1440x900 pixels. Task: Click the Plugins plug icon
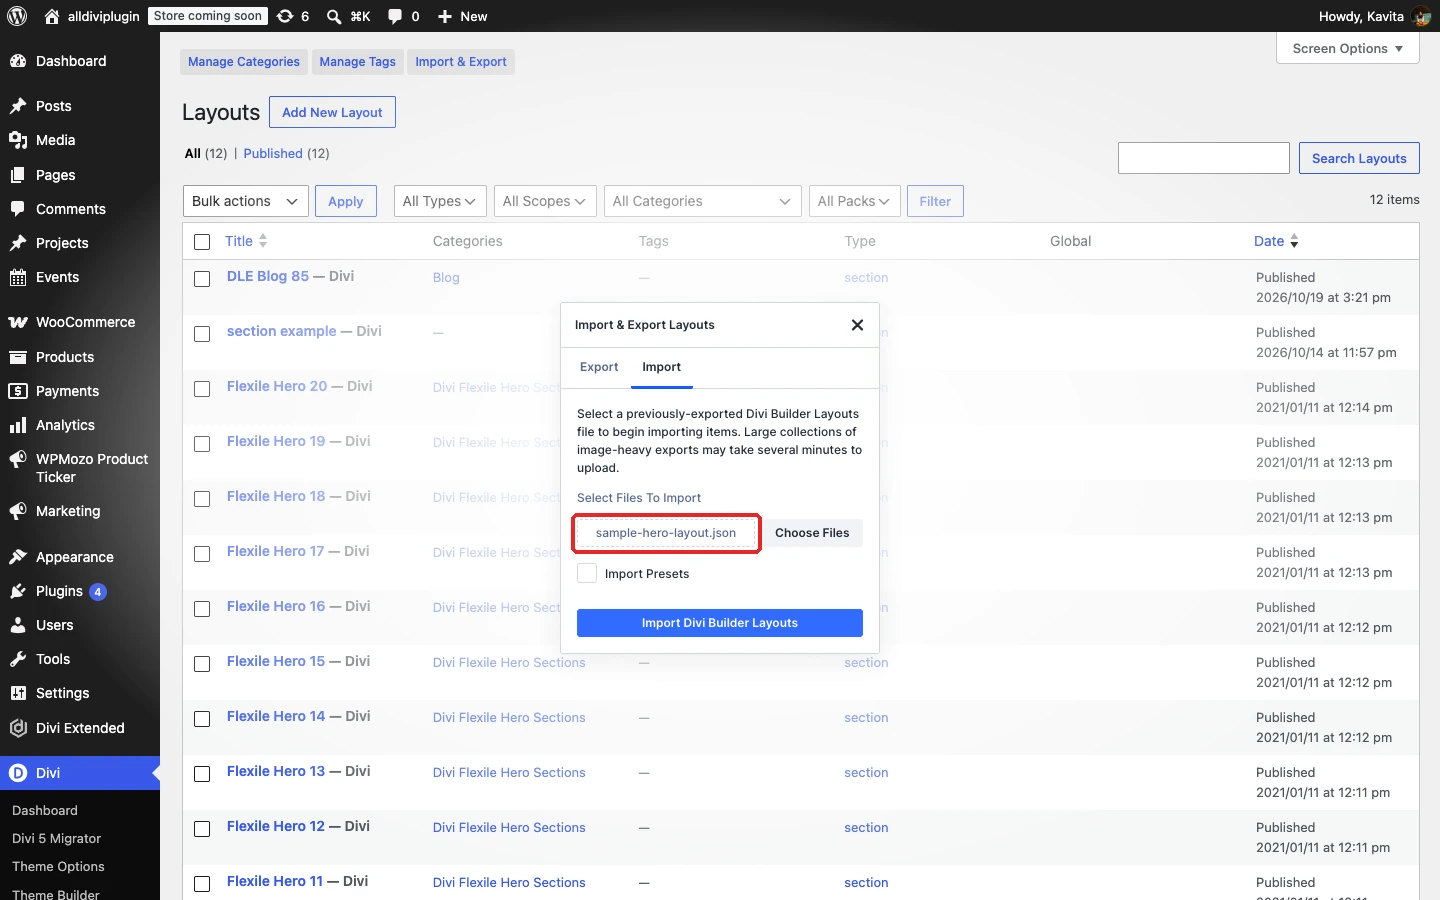pos(17,591)
